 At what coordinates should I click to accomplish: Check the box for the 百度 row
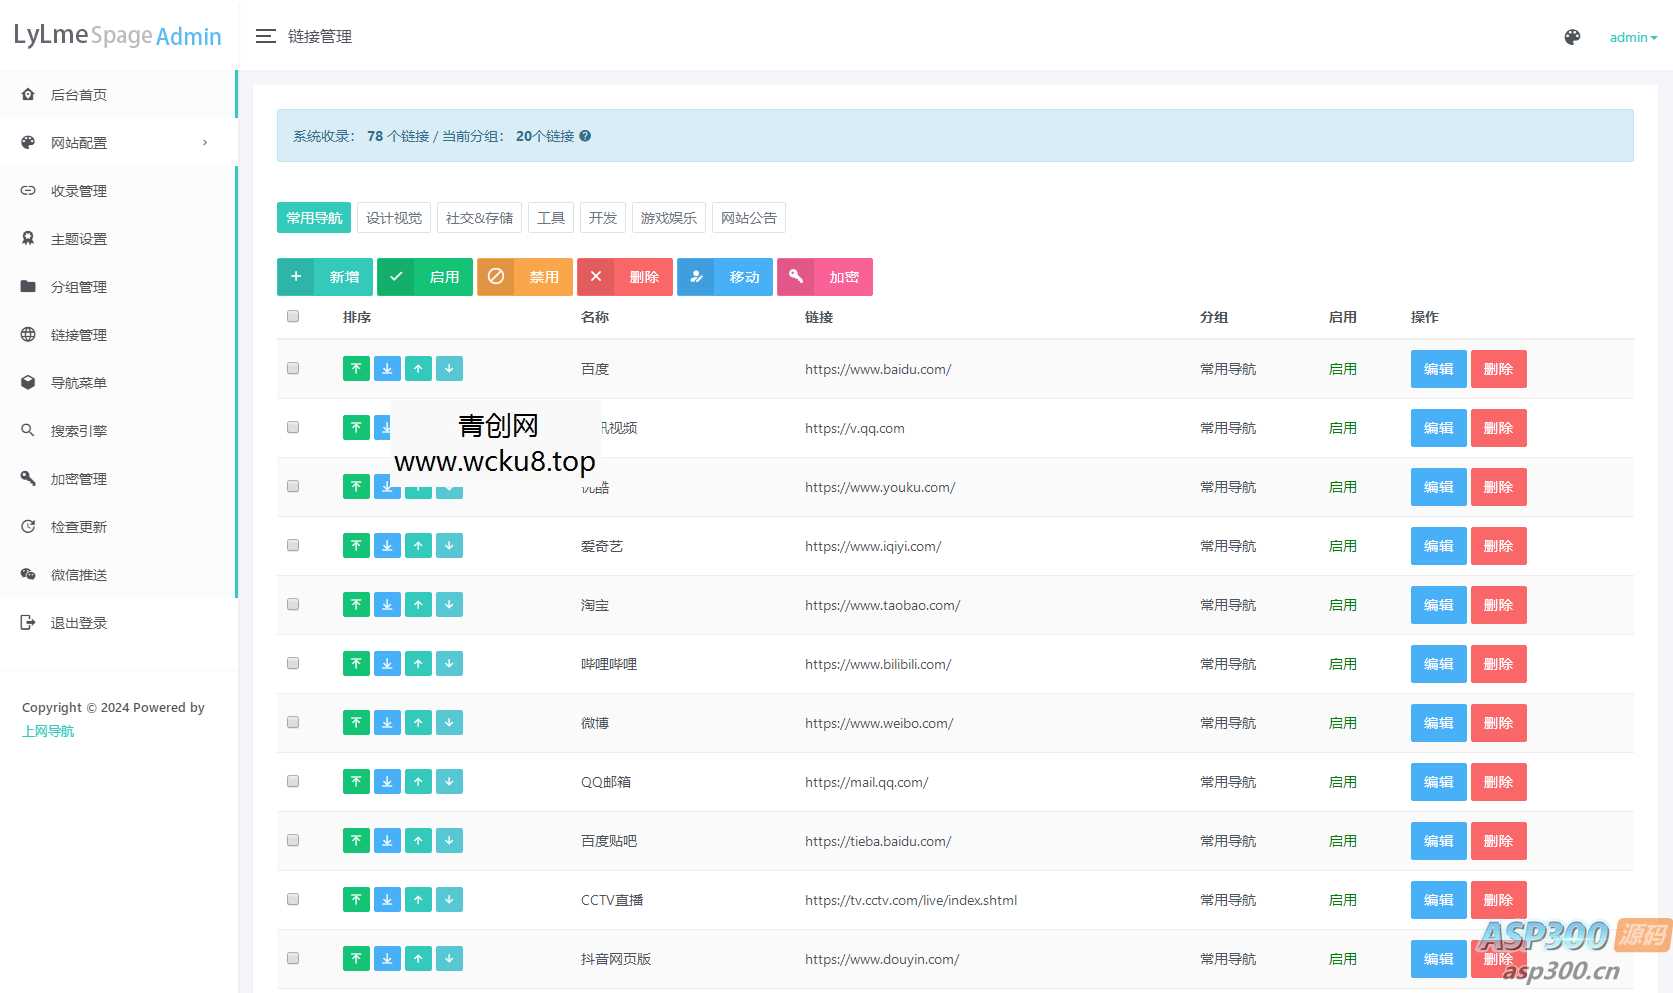point(293,368)
